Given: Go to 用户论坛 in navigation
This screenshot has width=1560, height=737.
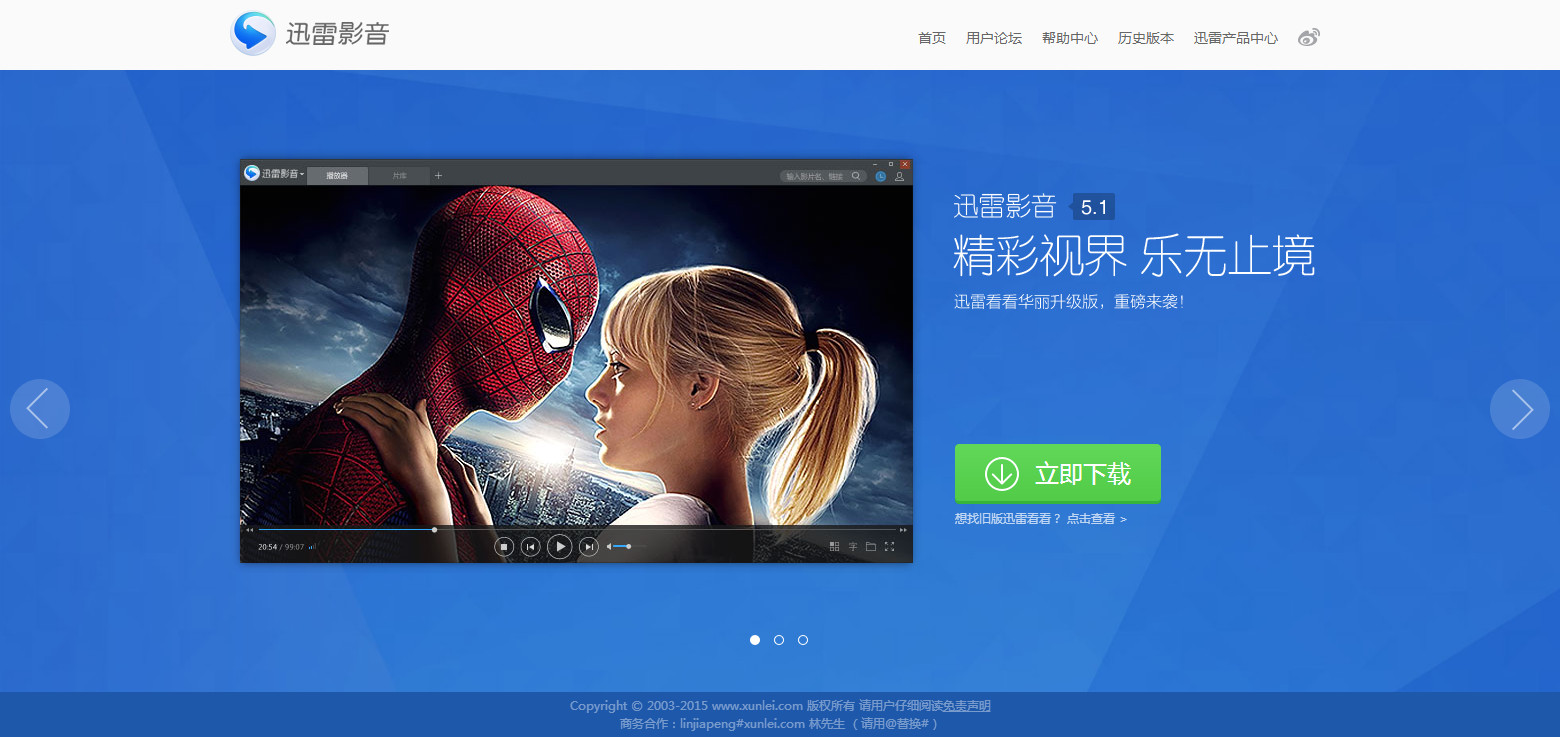Looking at the screenshot, I should point(993,38).
